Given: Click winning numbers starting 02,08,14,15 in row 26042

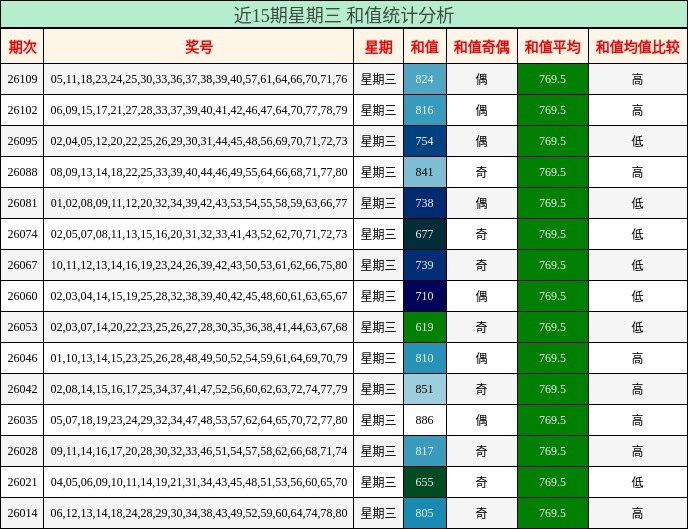Looking at the screenshot, I should 199,389.
